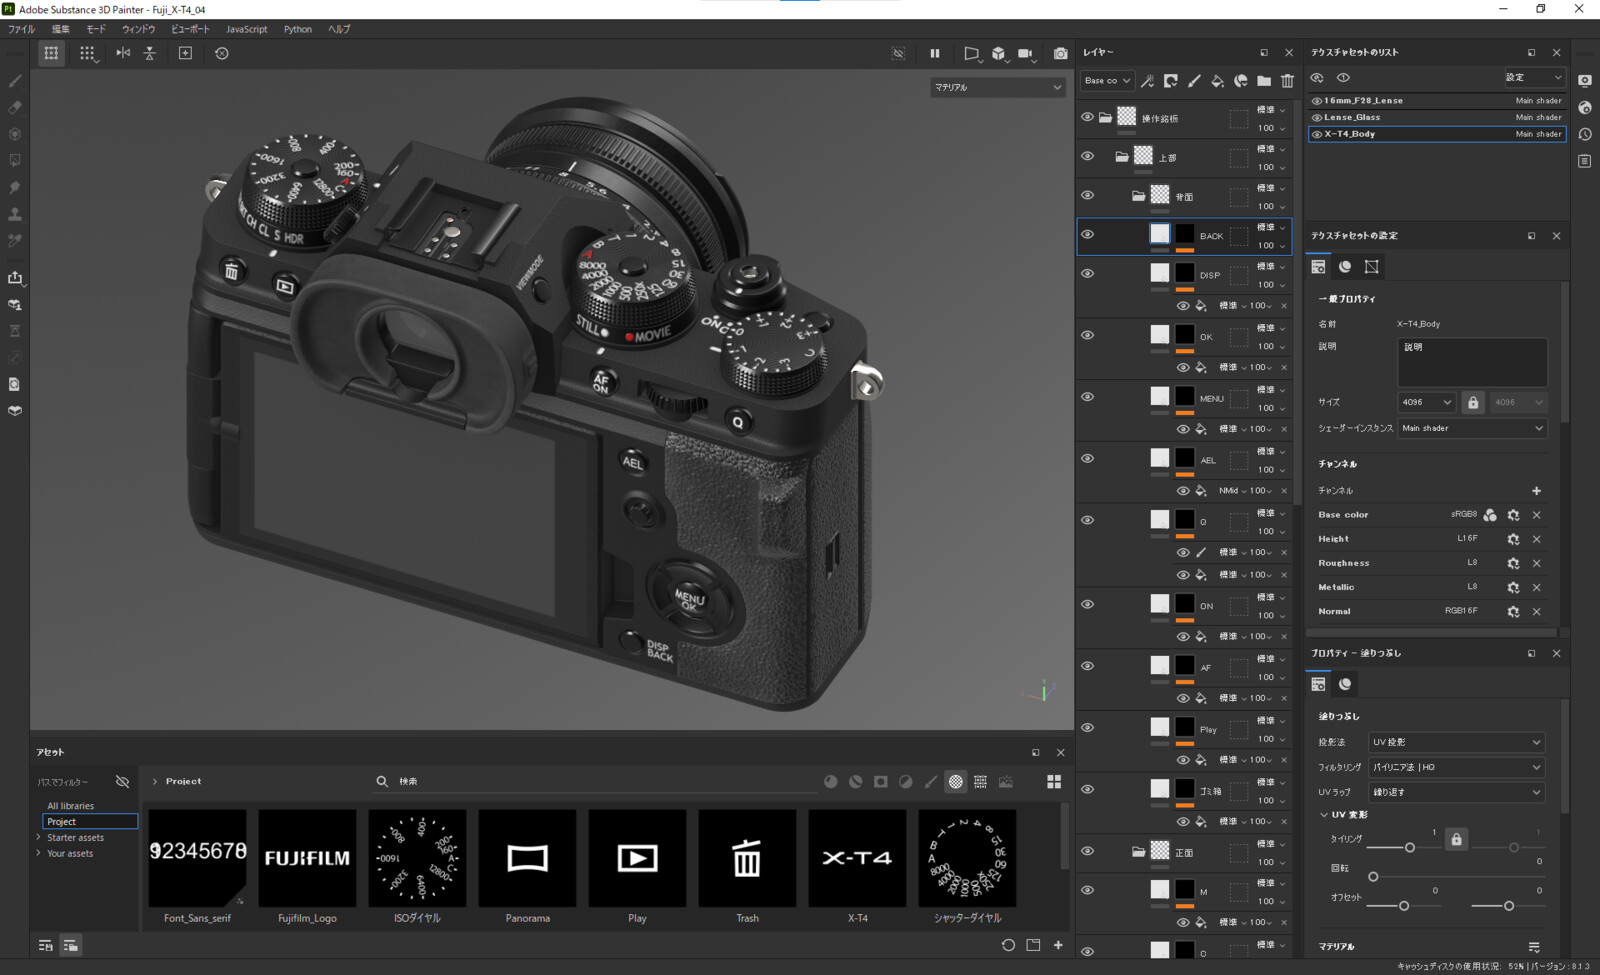Expand the Starter assets tree item
1600x975 pixels.
(x=39, y=837)
